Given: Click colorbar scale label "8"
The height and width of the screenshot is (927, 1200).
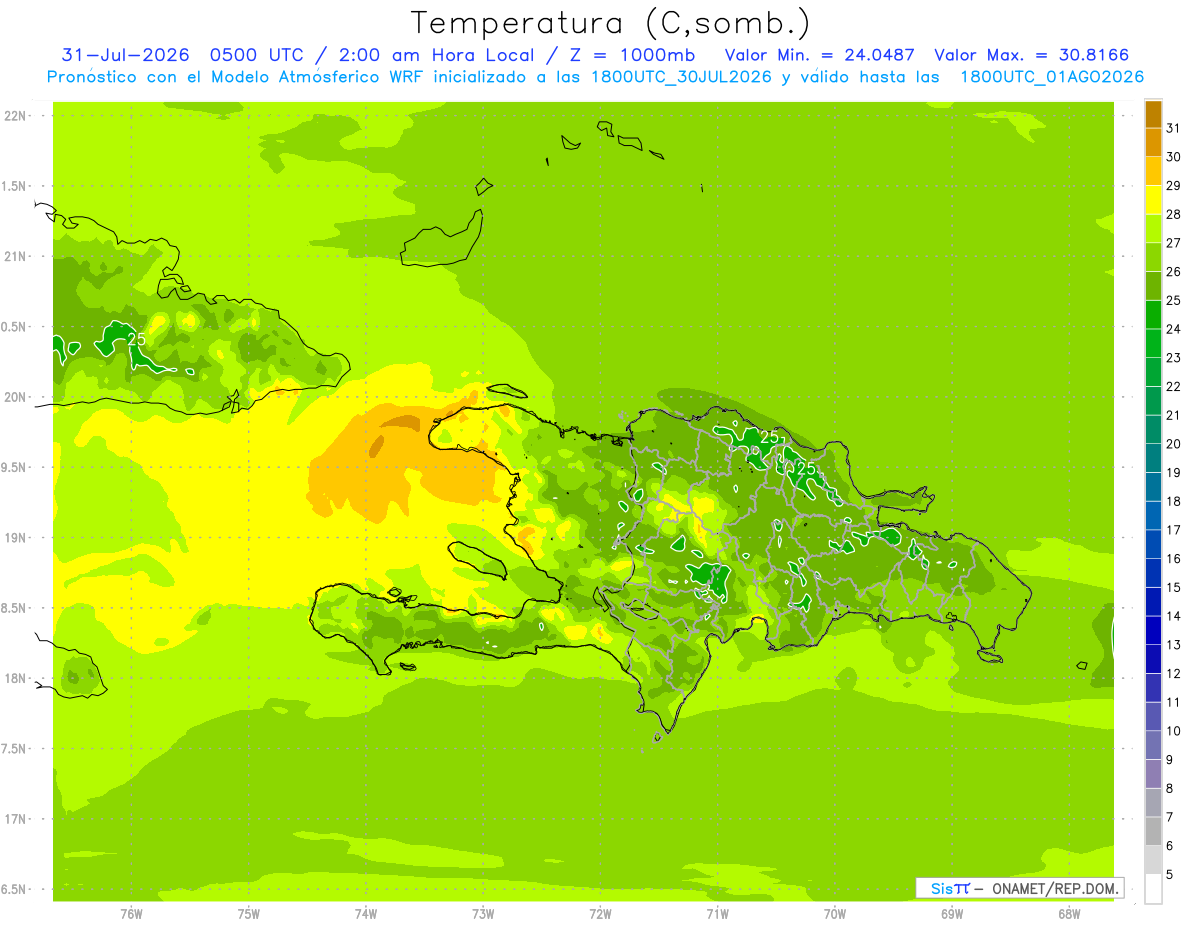Looking at the screenshot, I should [x=1169, y=789].
